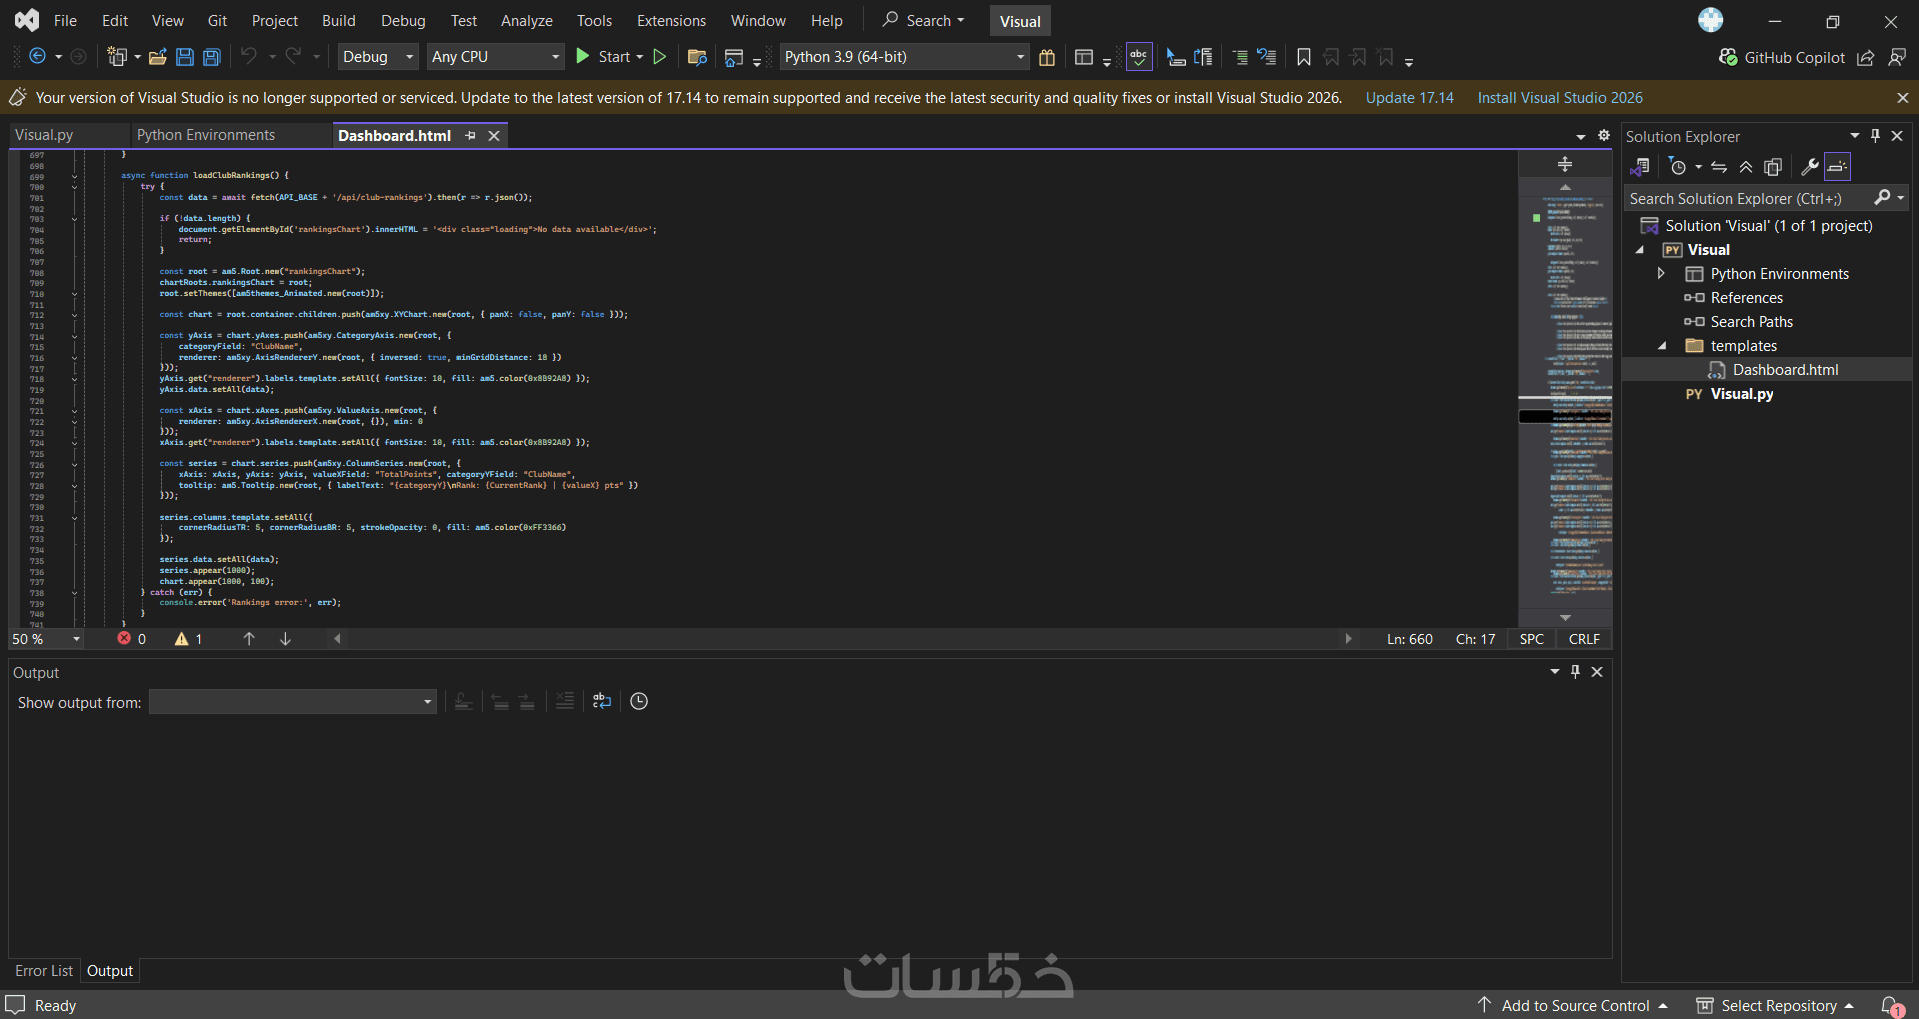Click the Save All toolbar icon
The width and height of the screenshot is (1919, 1019).
pyautogui.click(x=211, y=57)
